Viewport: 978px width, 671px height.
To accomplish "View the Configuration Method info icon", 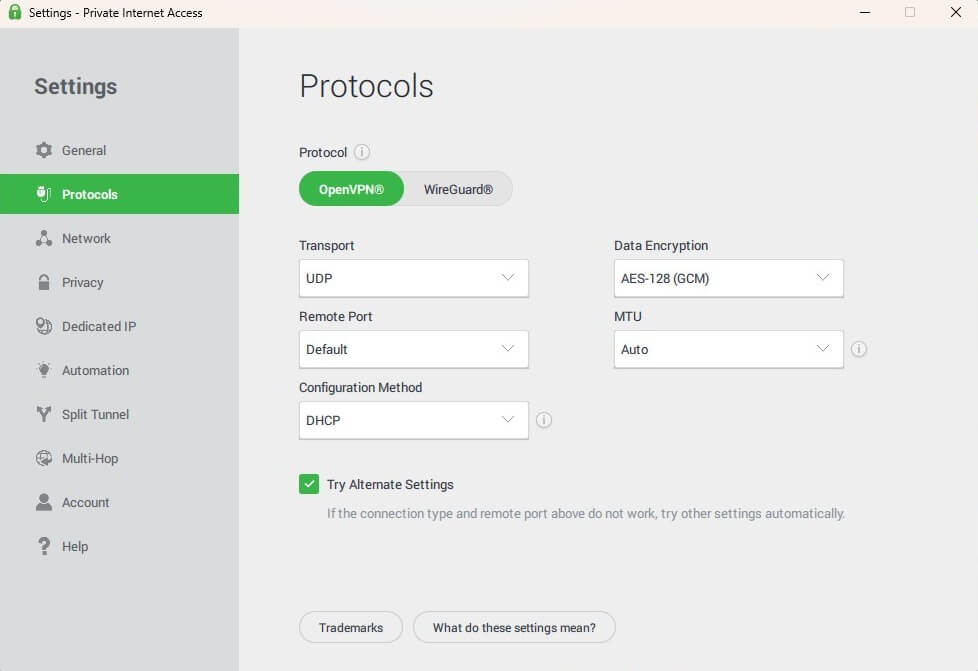I will pos(544,420).
